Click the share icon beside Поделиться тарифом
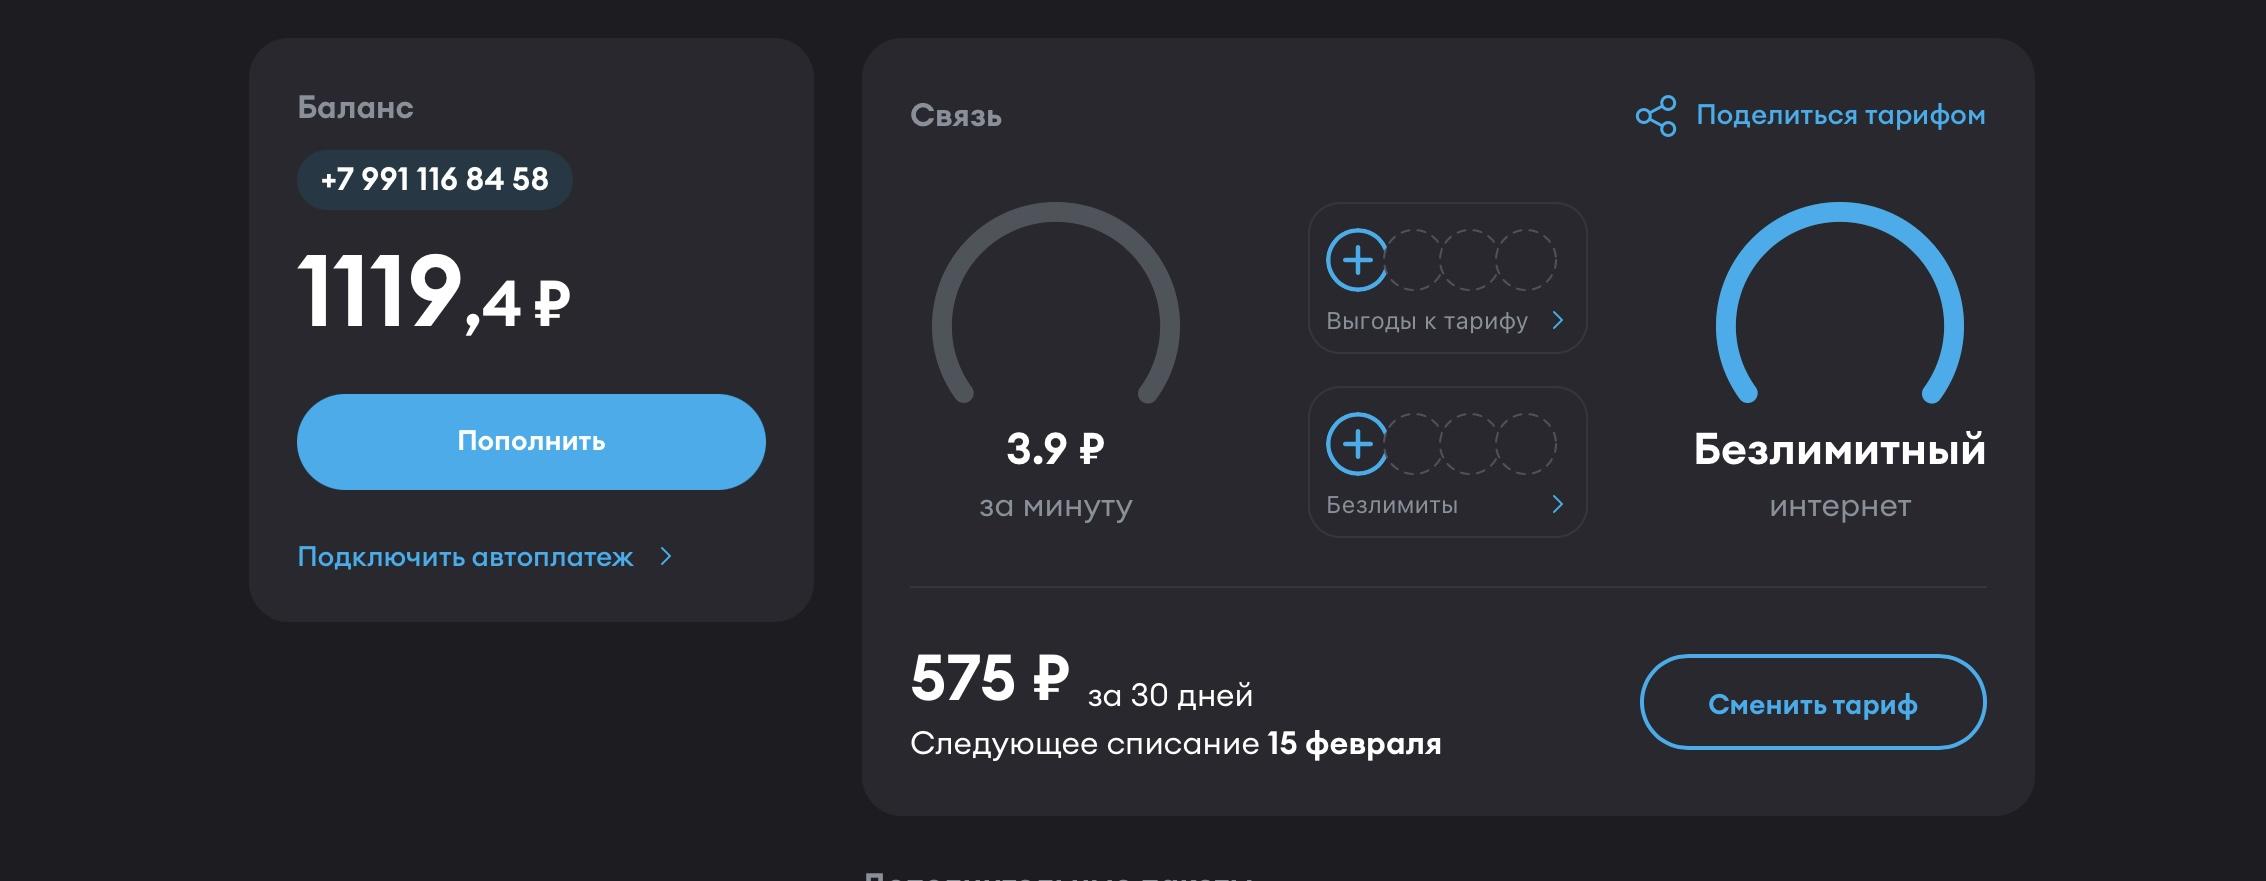 point(1656,116)
